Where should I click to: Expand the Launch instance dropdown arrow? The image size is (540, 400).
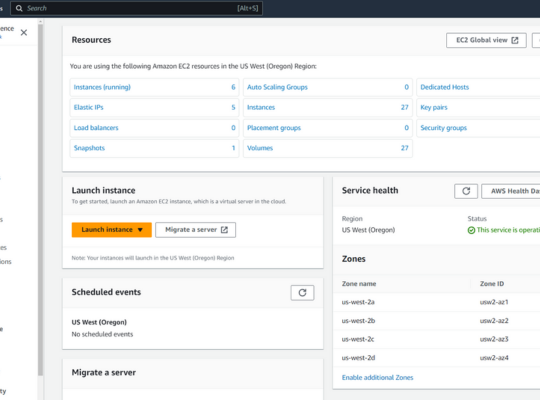[140, 230]
